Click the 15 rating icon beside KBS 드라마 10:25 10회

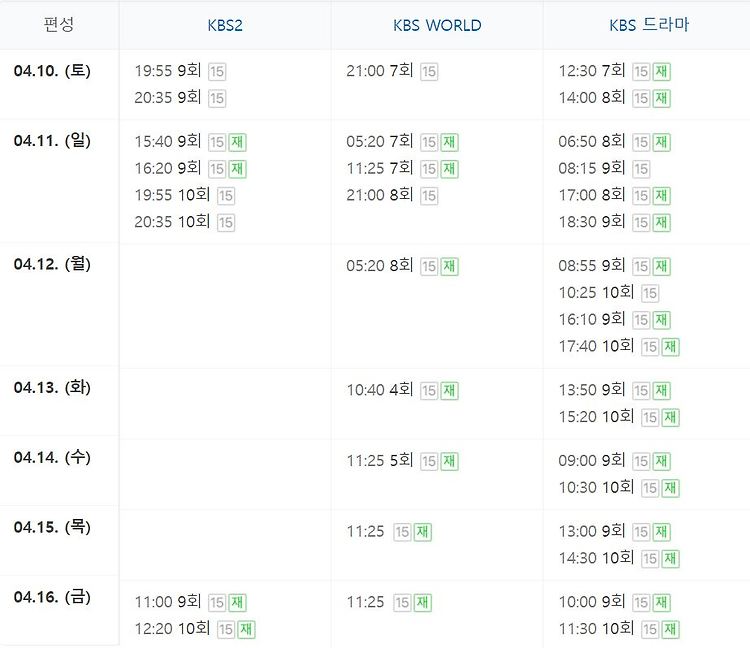650,293
